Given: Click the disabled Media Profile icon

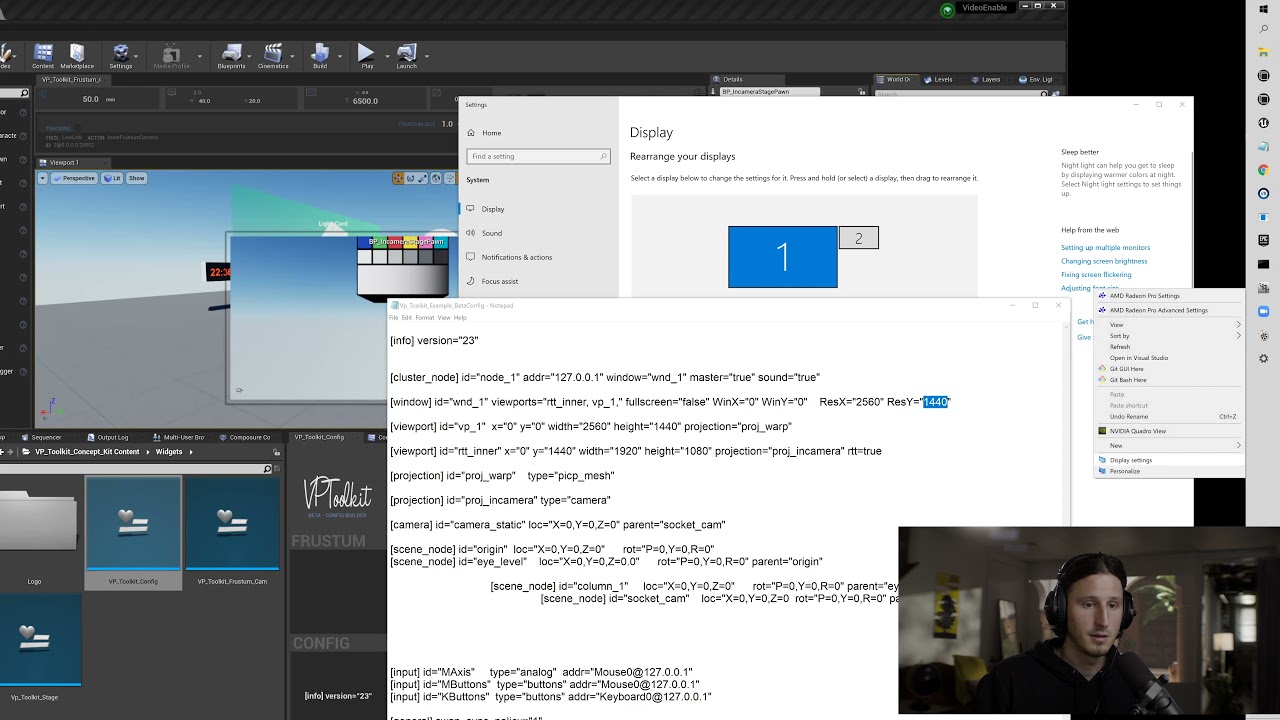Looking at the screenshot, I should pos(171,56).
